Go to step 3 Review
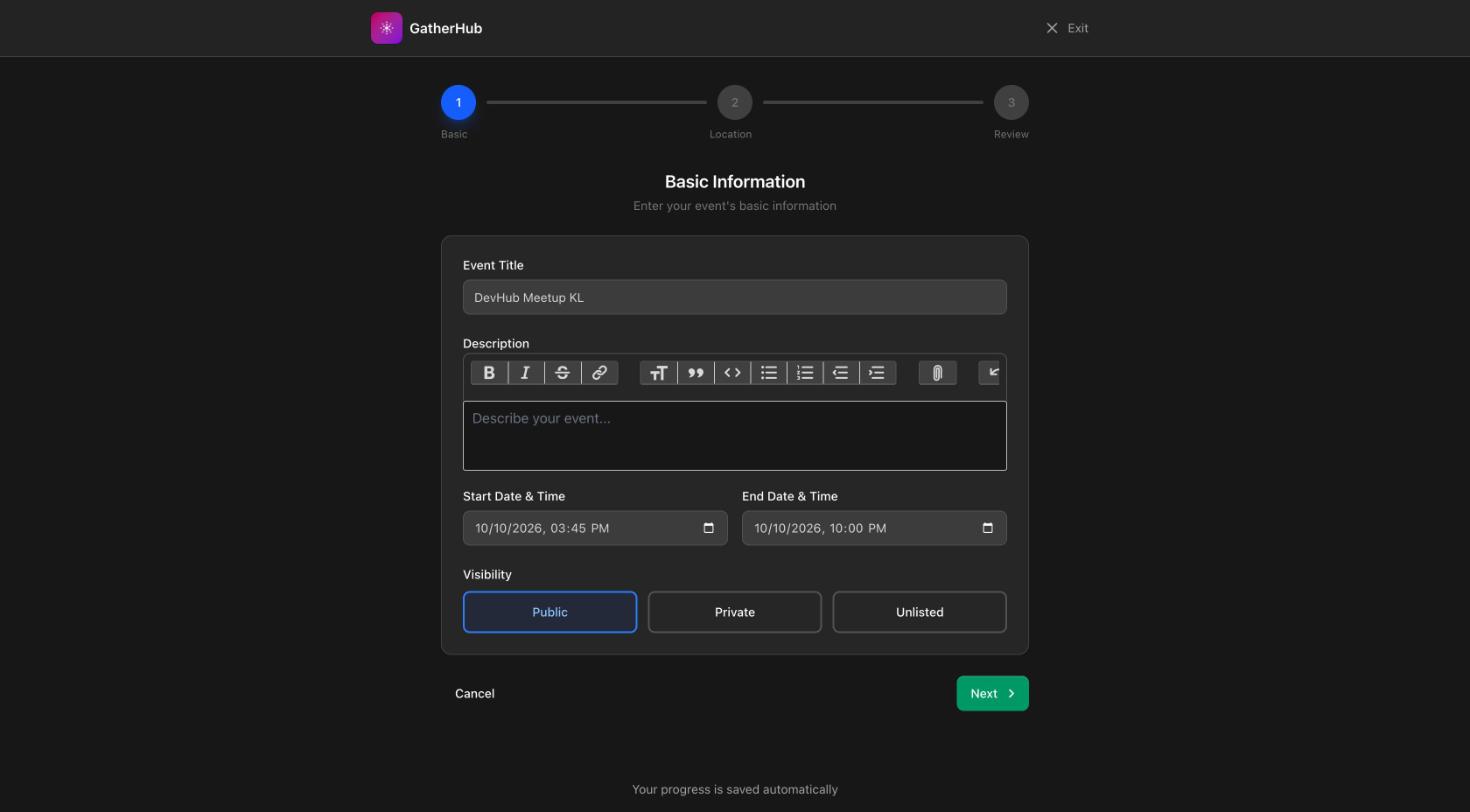This screenshot has height=812, width=1470. 1011,102
